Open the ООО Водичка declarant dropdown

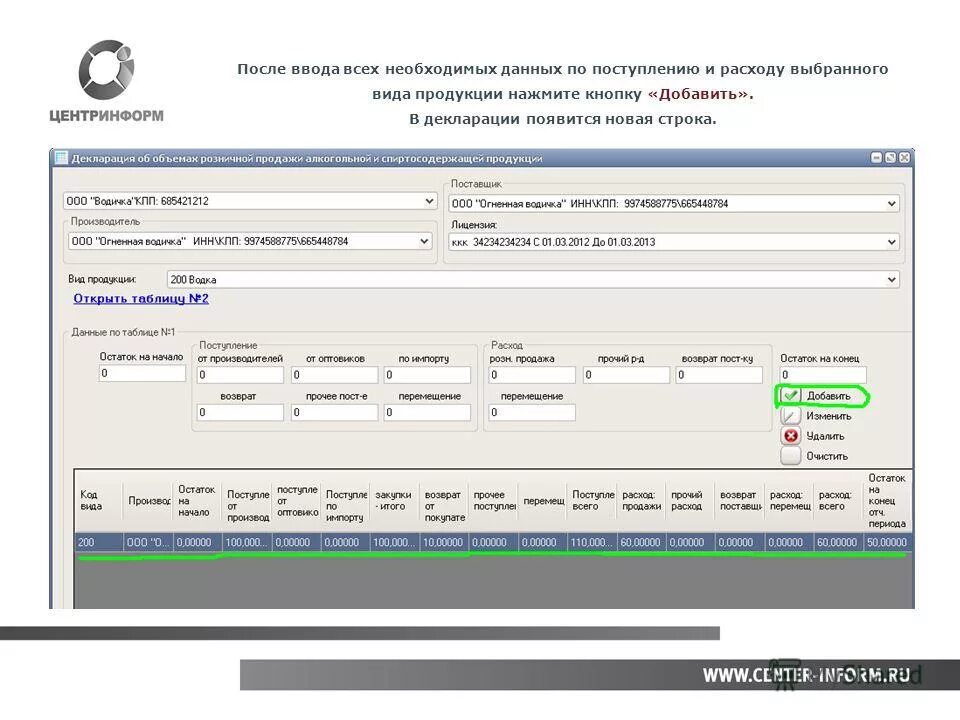coord(428,200)
